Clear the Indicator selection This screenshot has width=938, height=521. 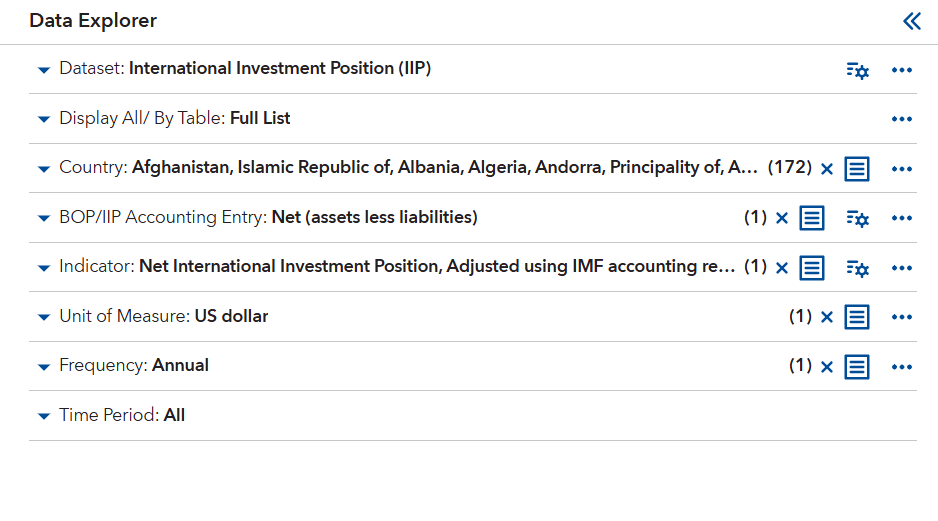782,268
